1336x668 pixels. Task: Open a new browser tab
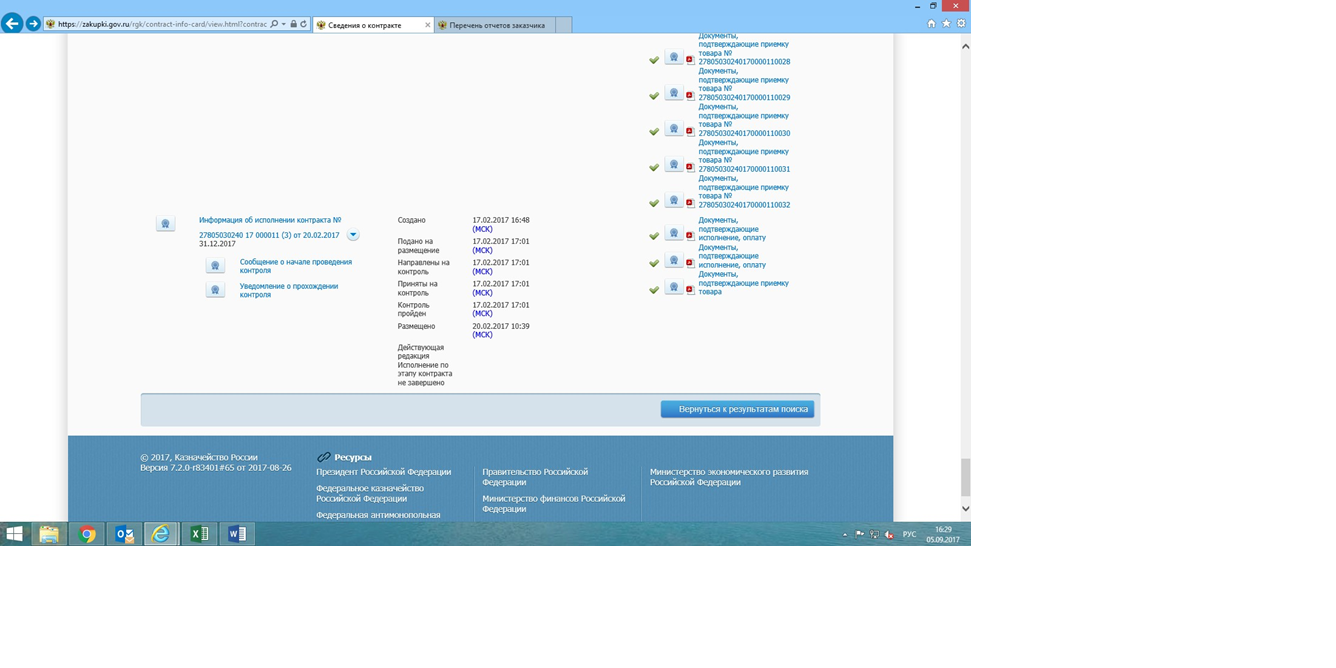563,25
